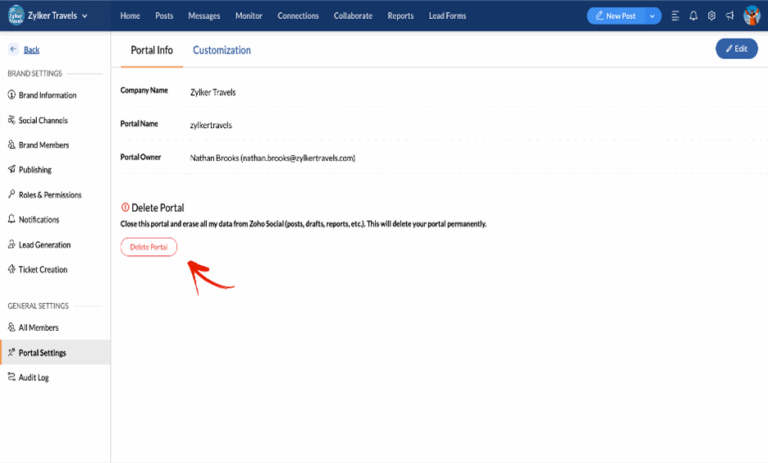Open the user profile avatar

(752, 16)
